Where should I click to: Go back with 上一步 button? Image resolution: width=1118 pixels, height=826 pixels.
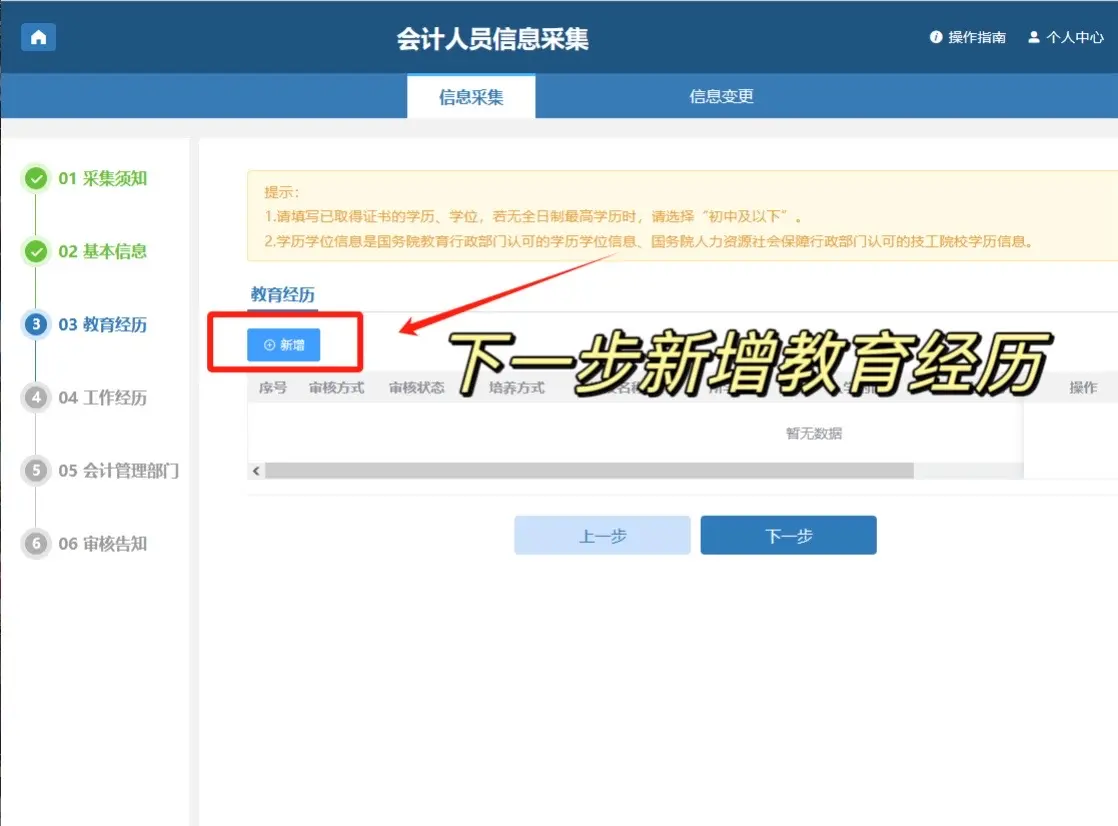point(602,536)
